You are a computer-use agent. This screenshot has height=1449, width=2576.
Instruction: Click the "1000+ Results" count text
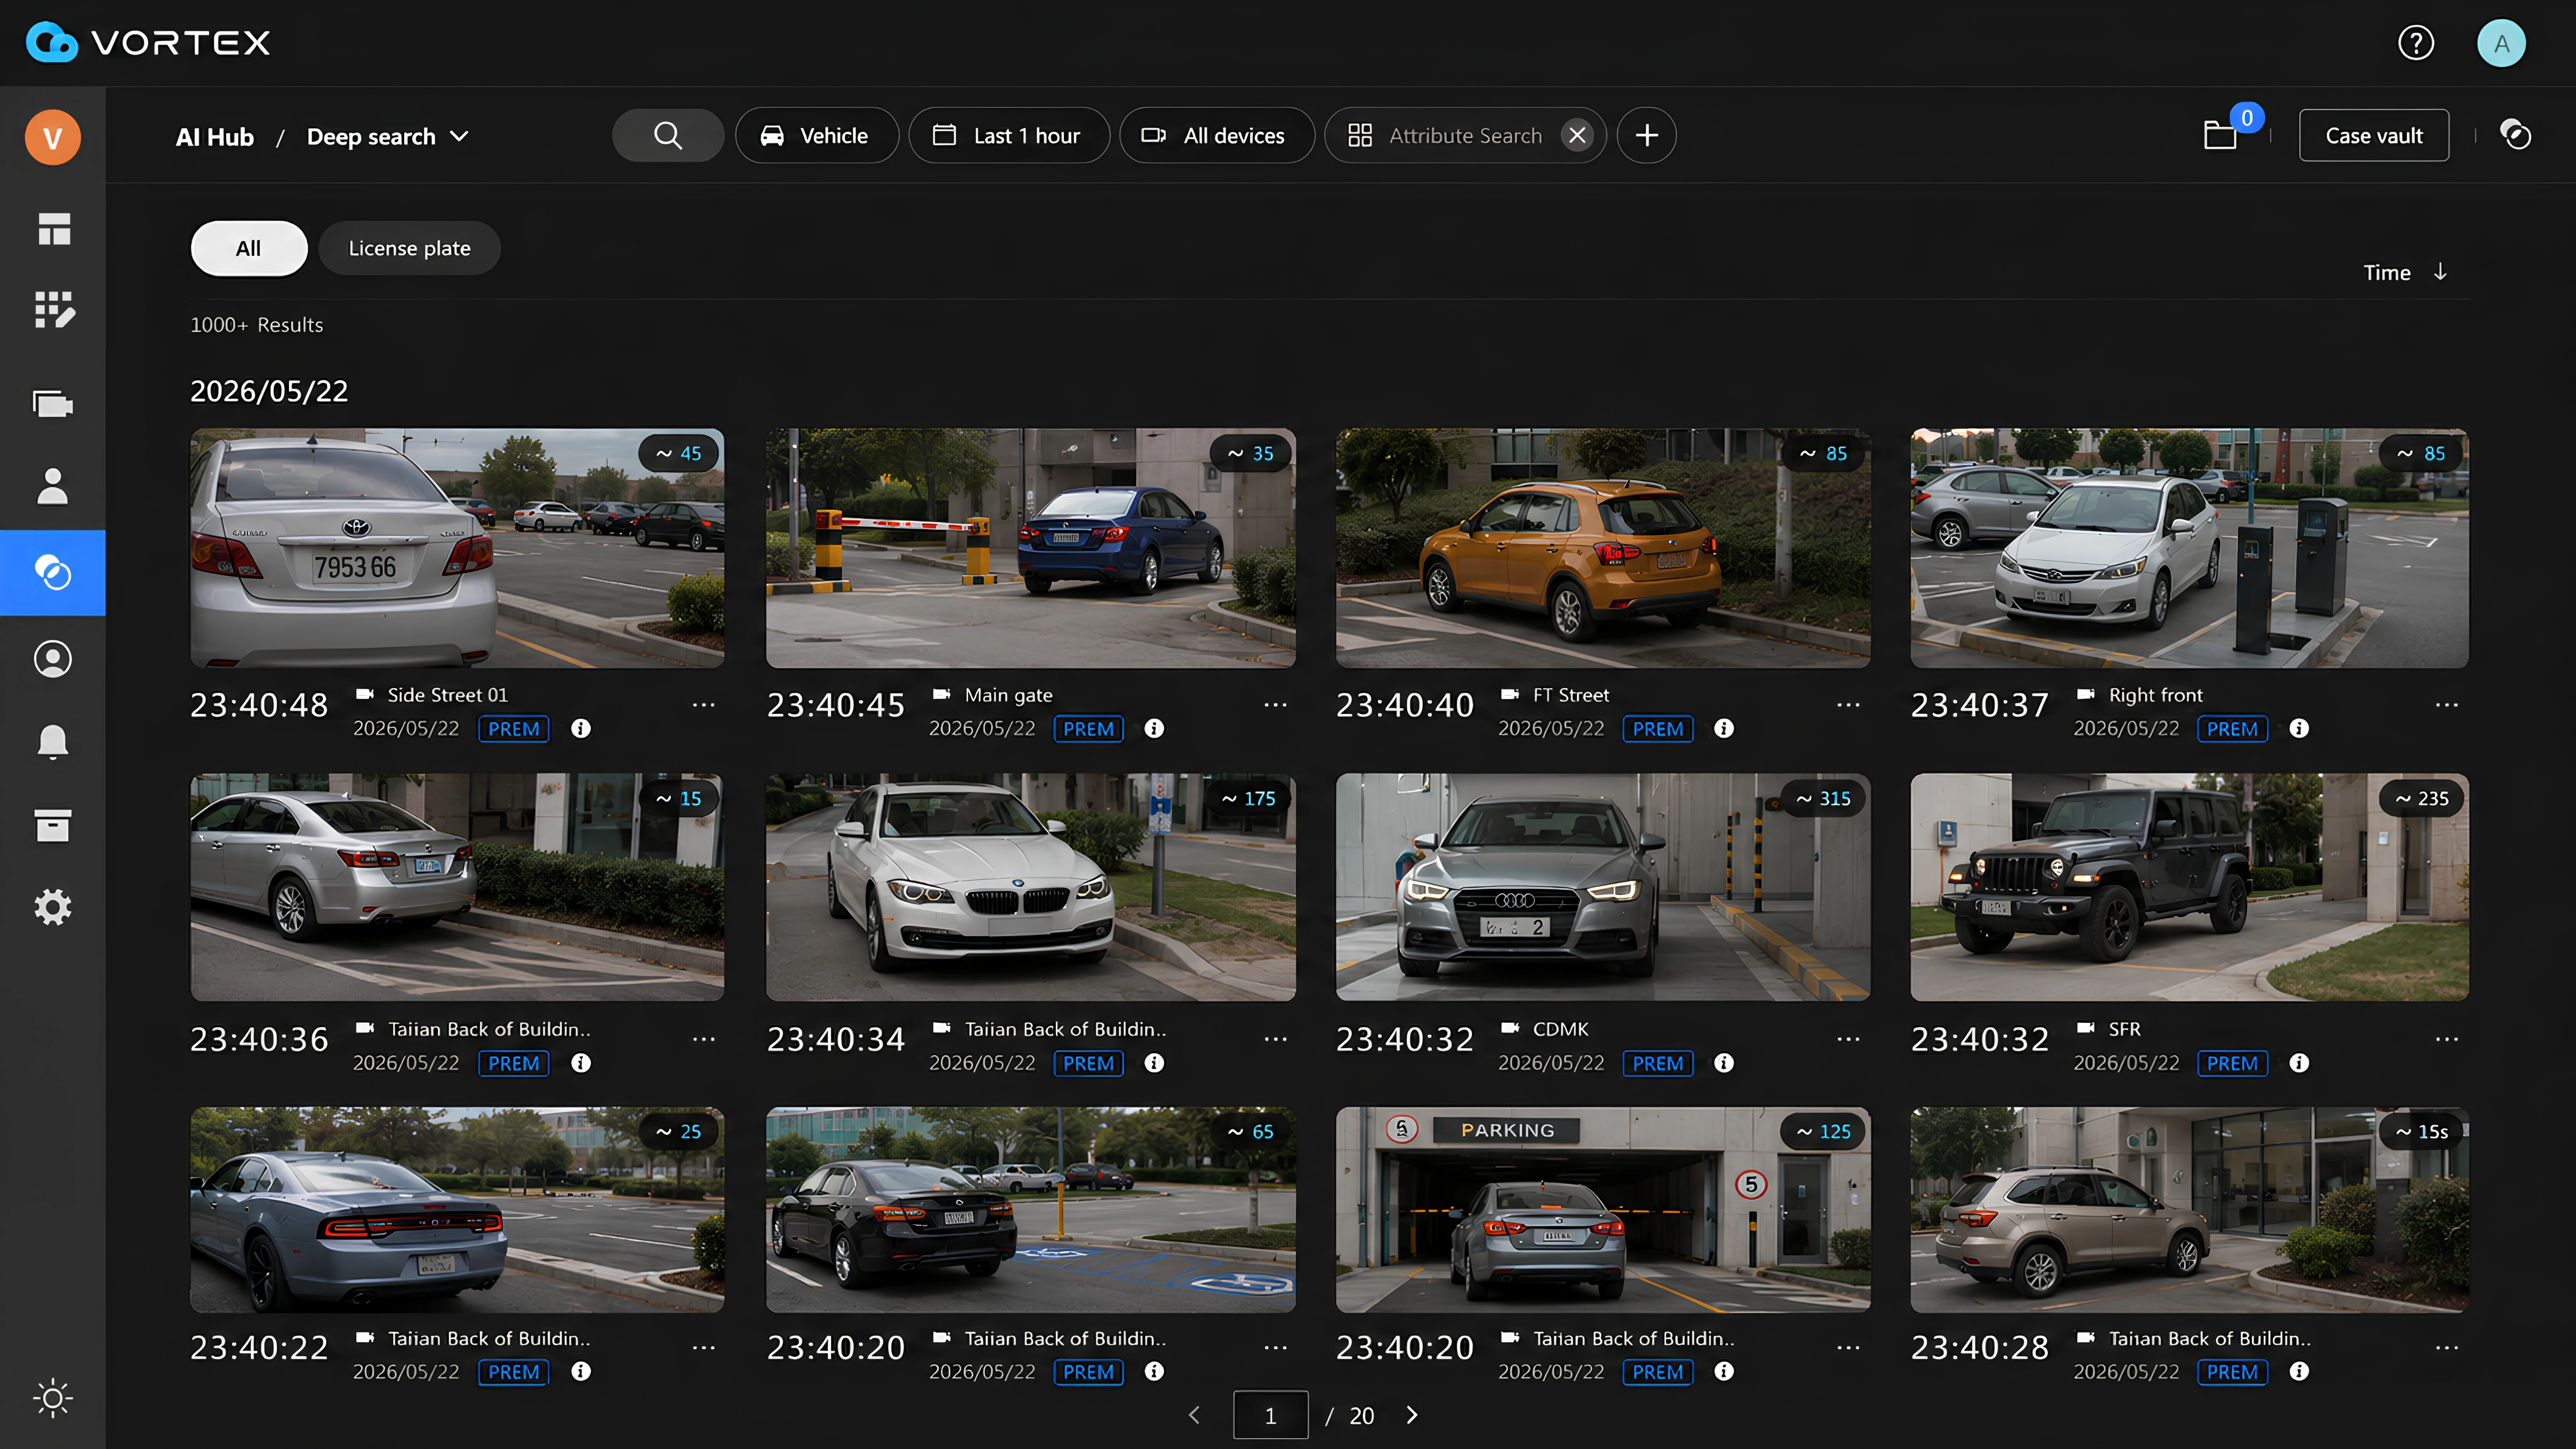[x=257, y=325]
